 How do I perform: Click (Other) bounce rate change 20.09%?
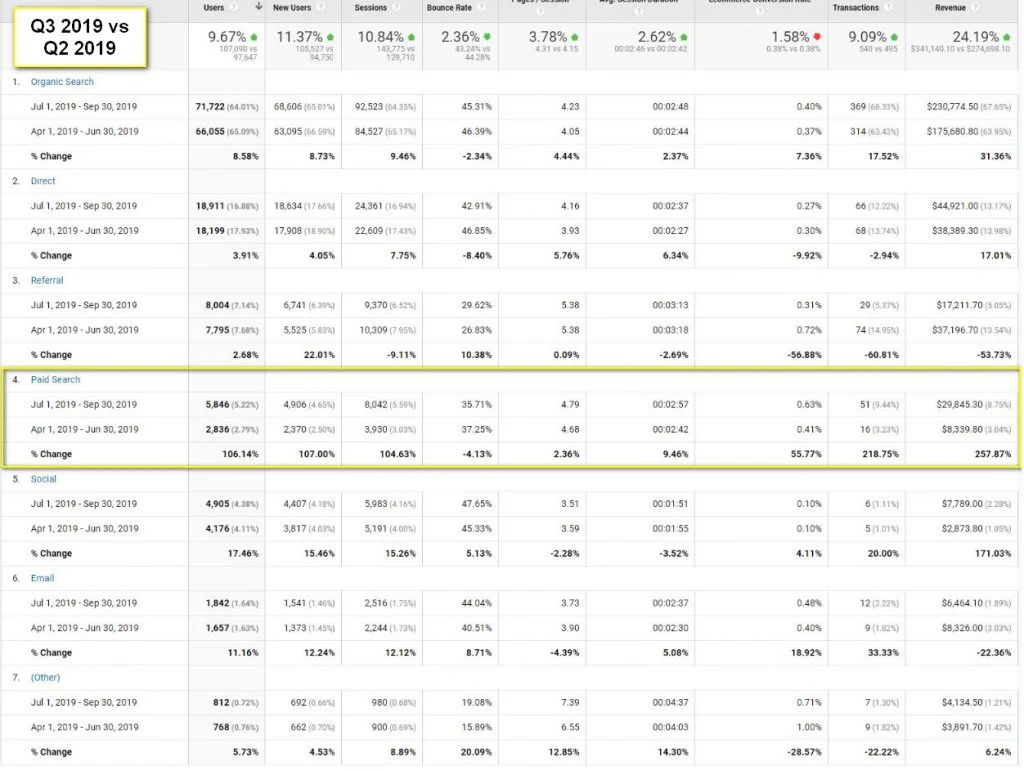476,751
